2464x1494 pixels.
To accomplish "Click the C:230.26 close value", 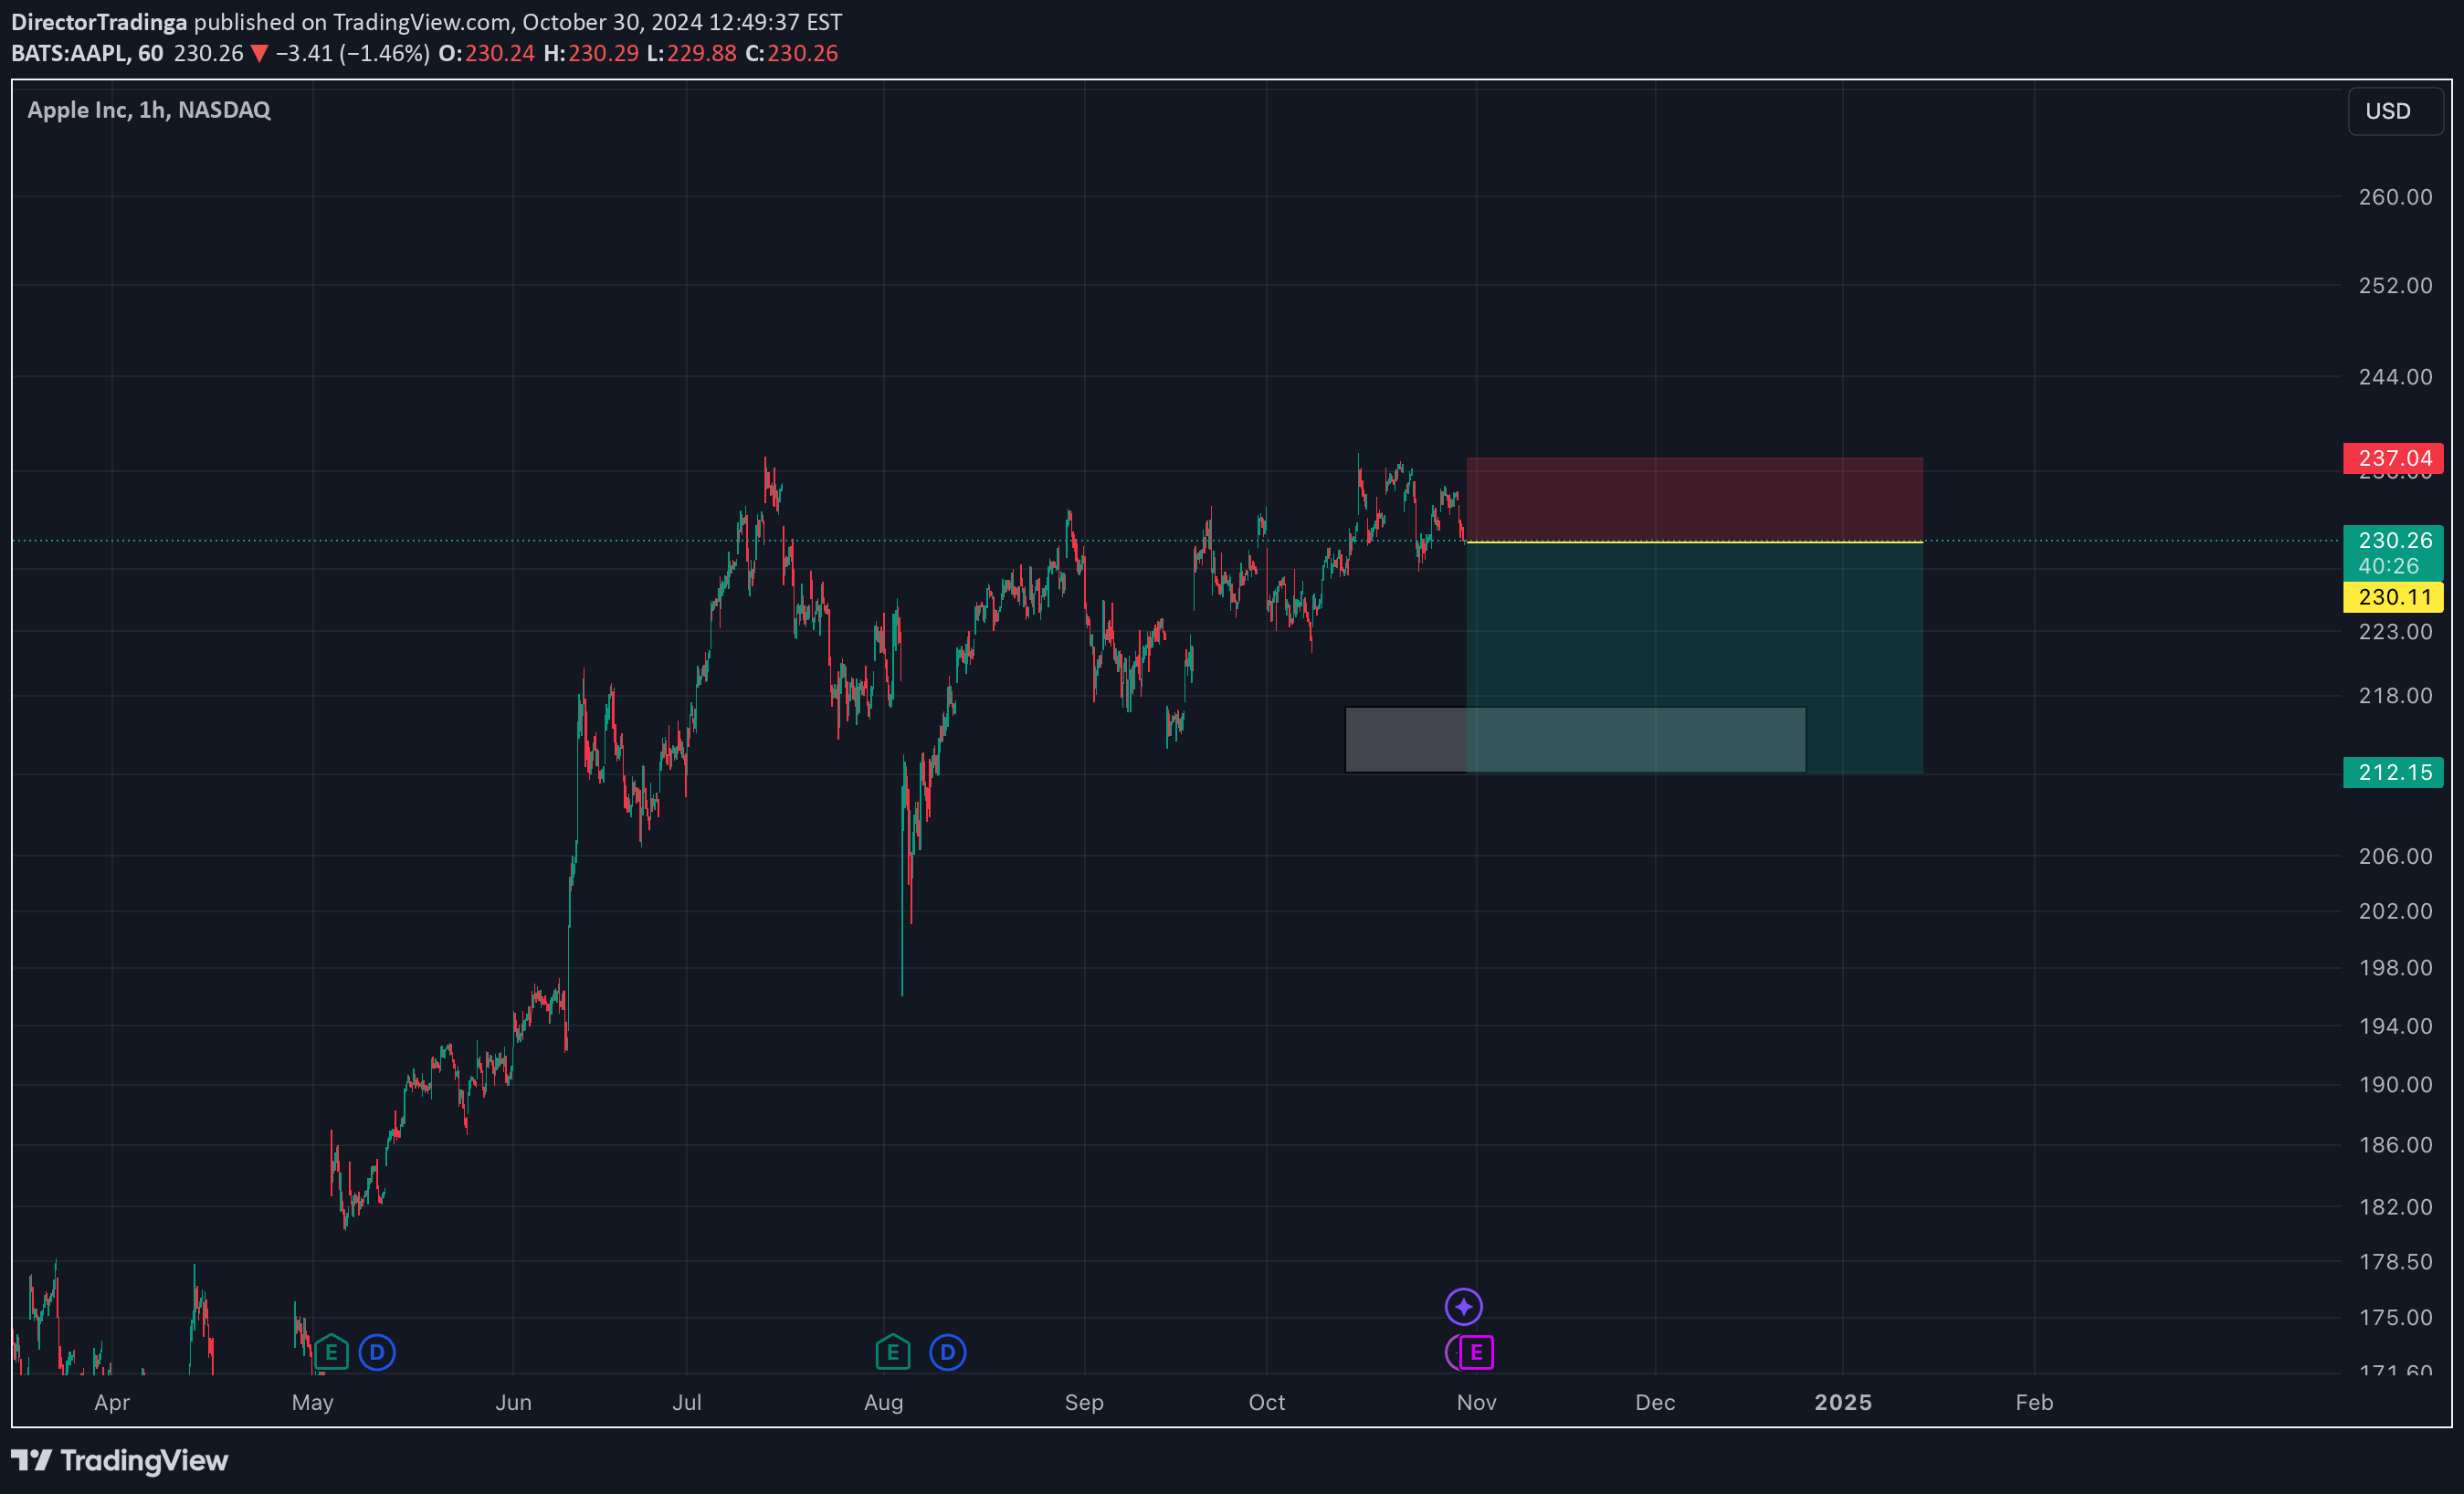I will (792, 53).
